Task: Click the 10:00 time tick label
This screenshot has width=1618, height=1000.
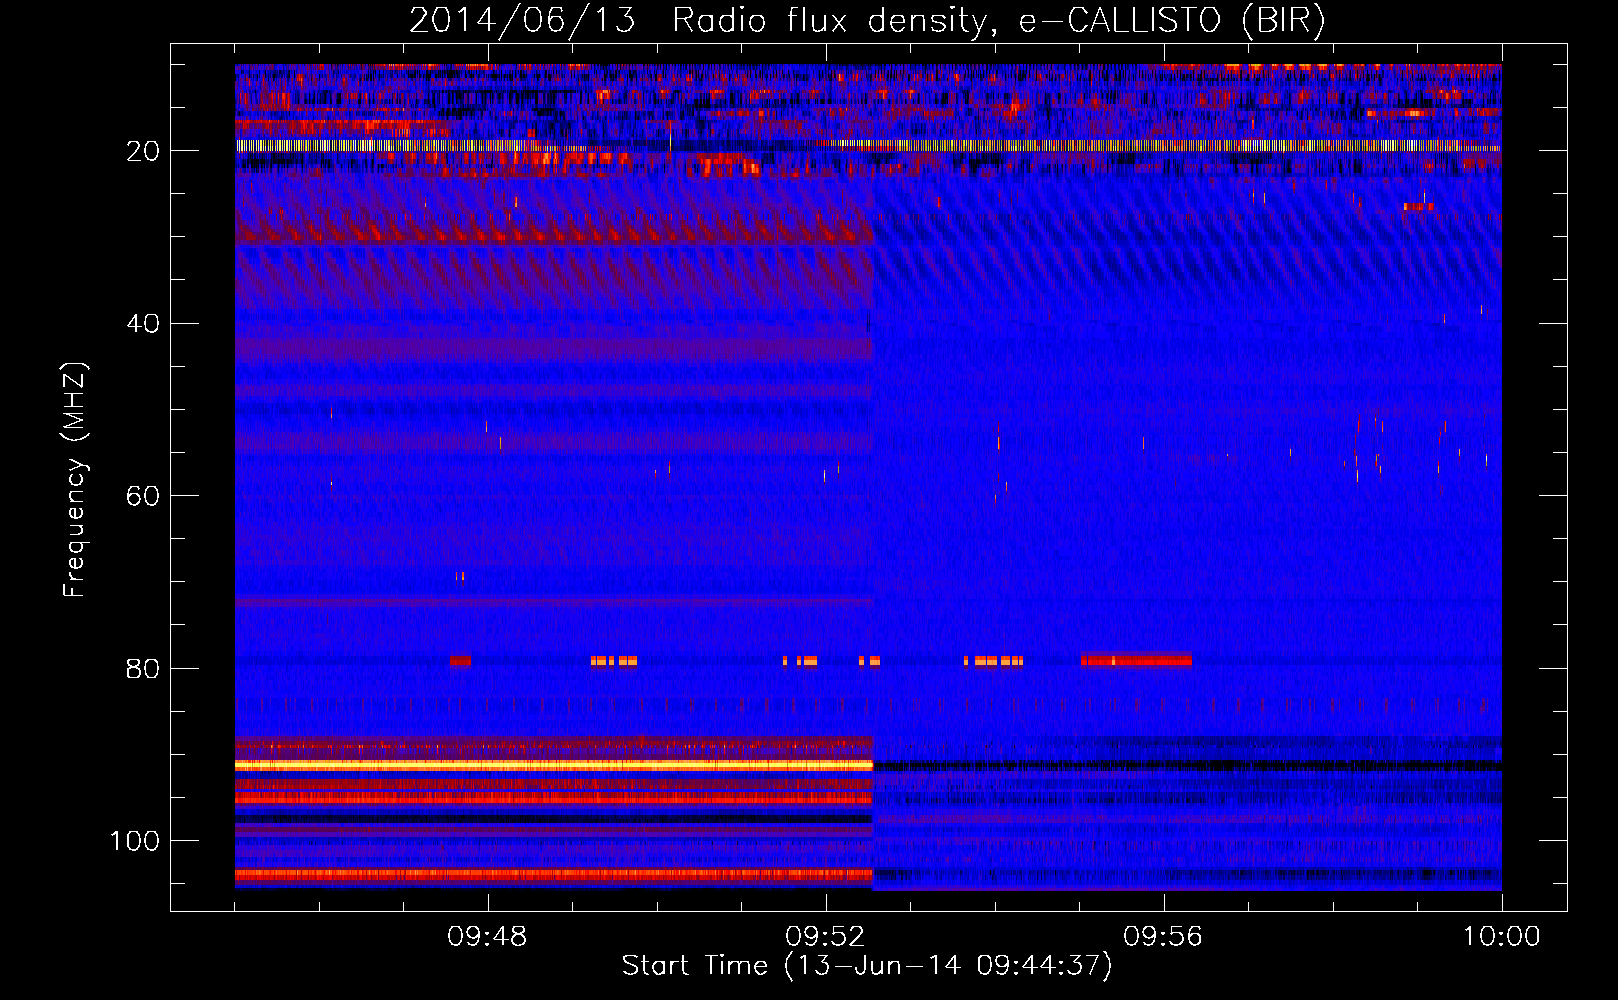Action: 1501,937
